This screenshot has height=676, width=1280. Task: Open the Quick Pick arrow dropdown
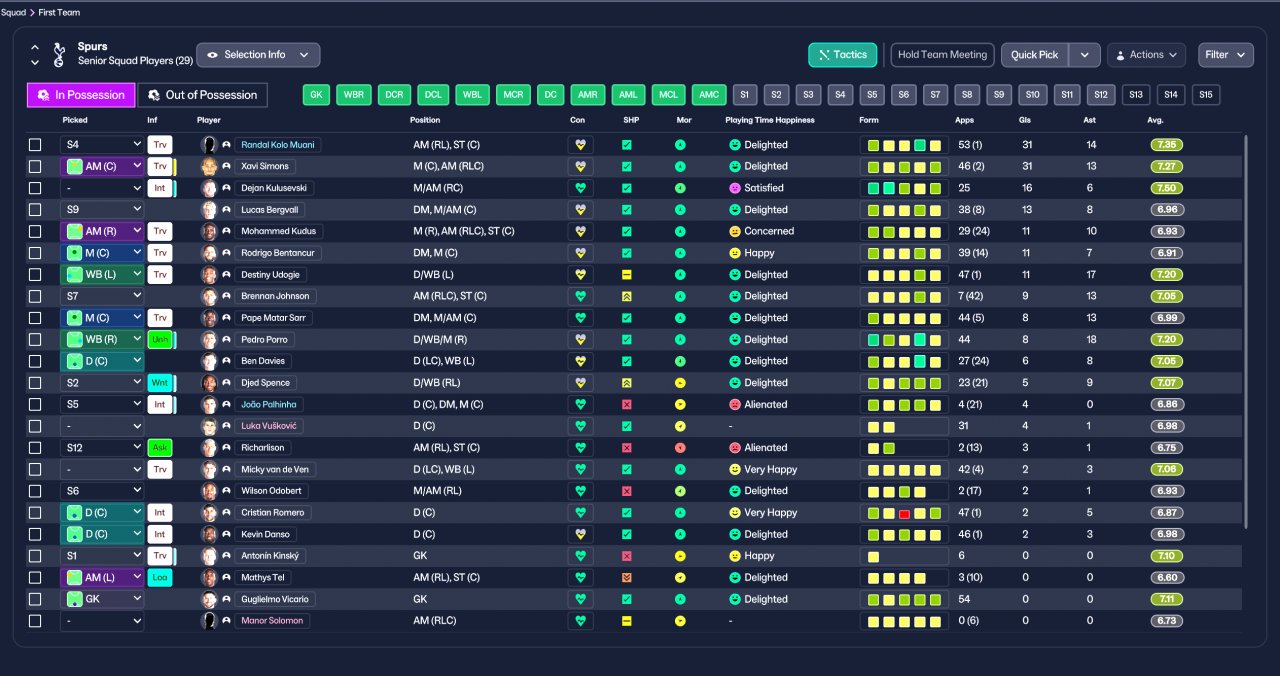click(x=1085, y=55)
